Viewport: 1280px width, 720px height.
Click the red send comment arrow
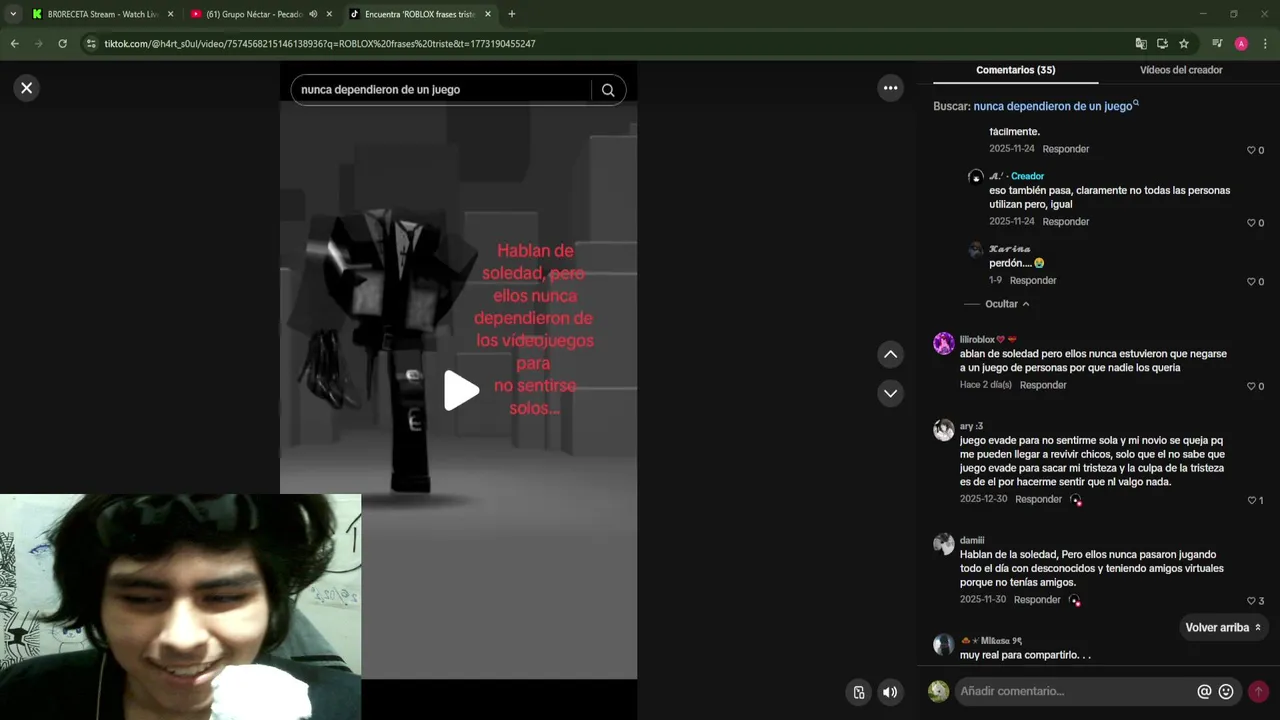1258,691
